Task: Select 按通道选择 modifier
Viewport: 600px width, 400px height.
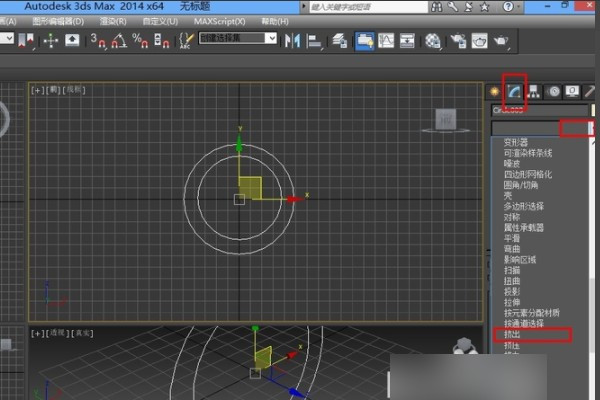Action: point(523,324)
